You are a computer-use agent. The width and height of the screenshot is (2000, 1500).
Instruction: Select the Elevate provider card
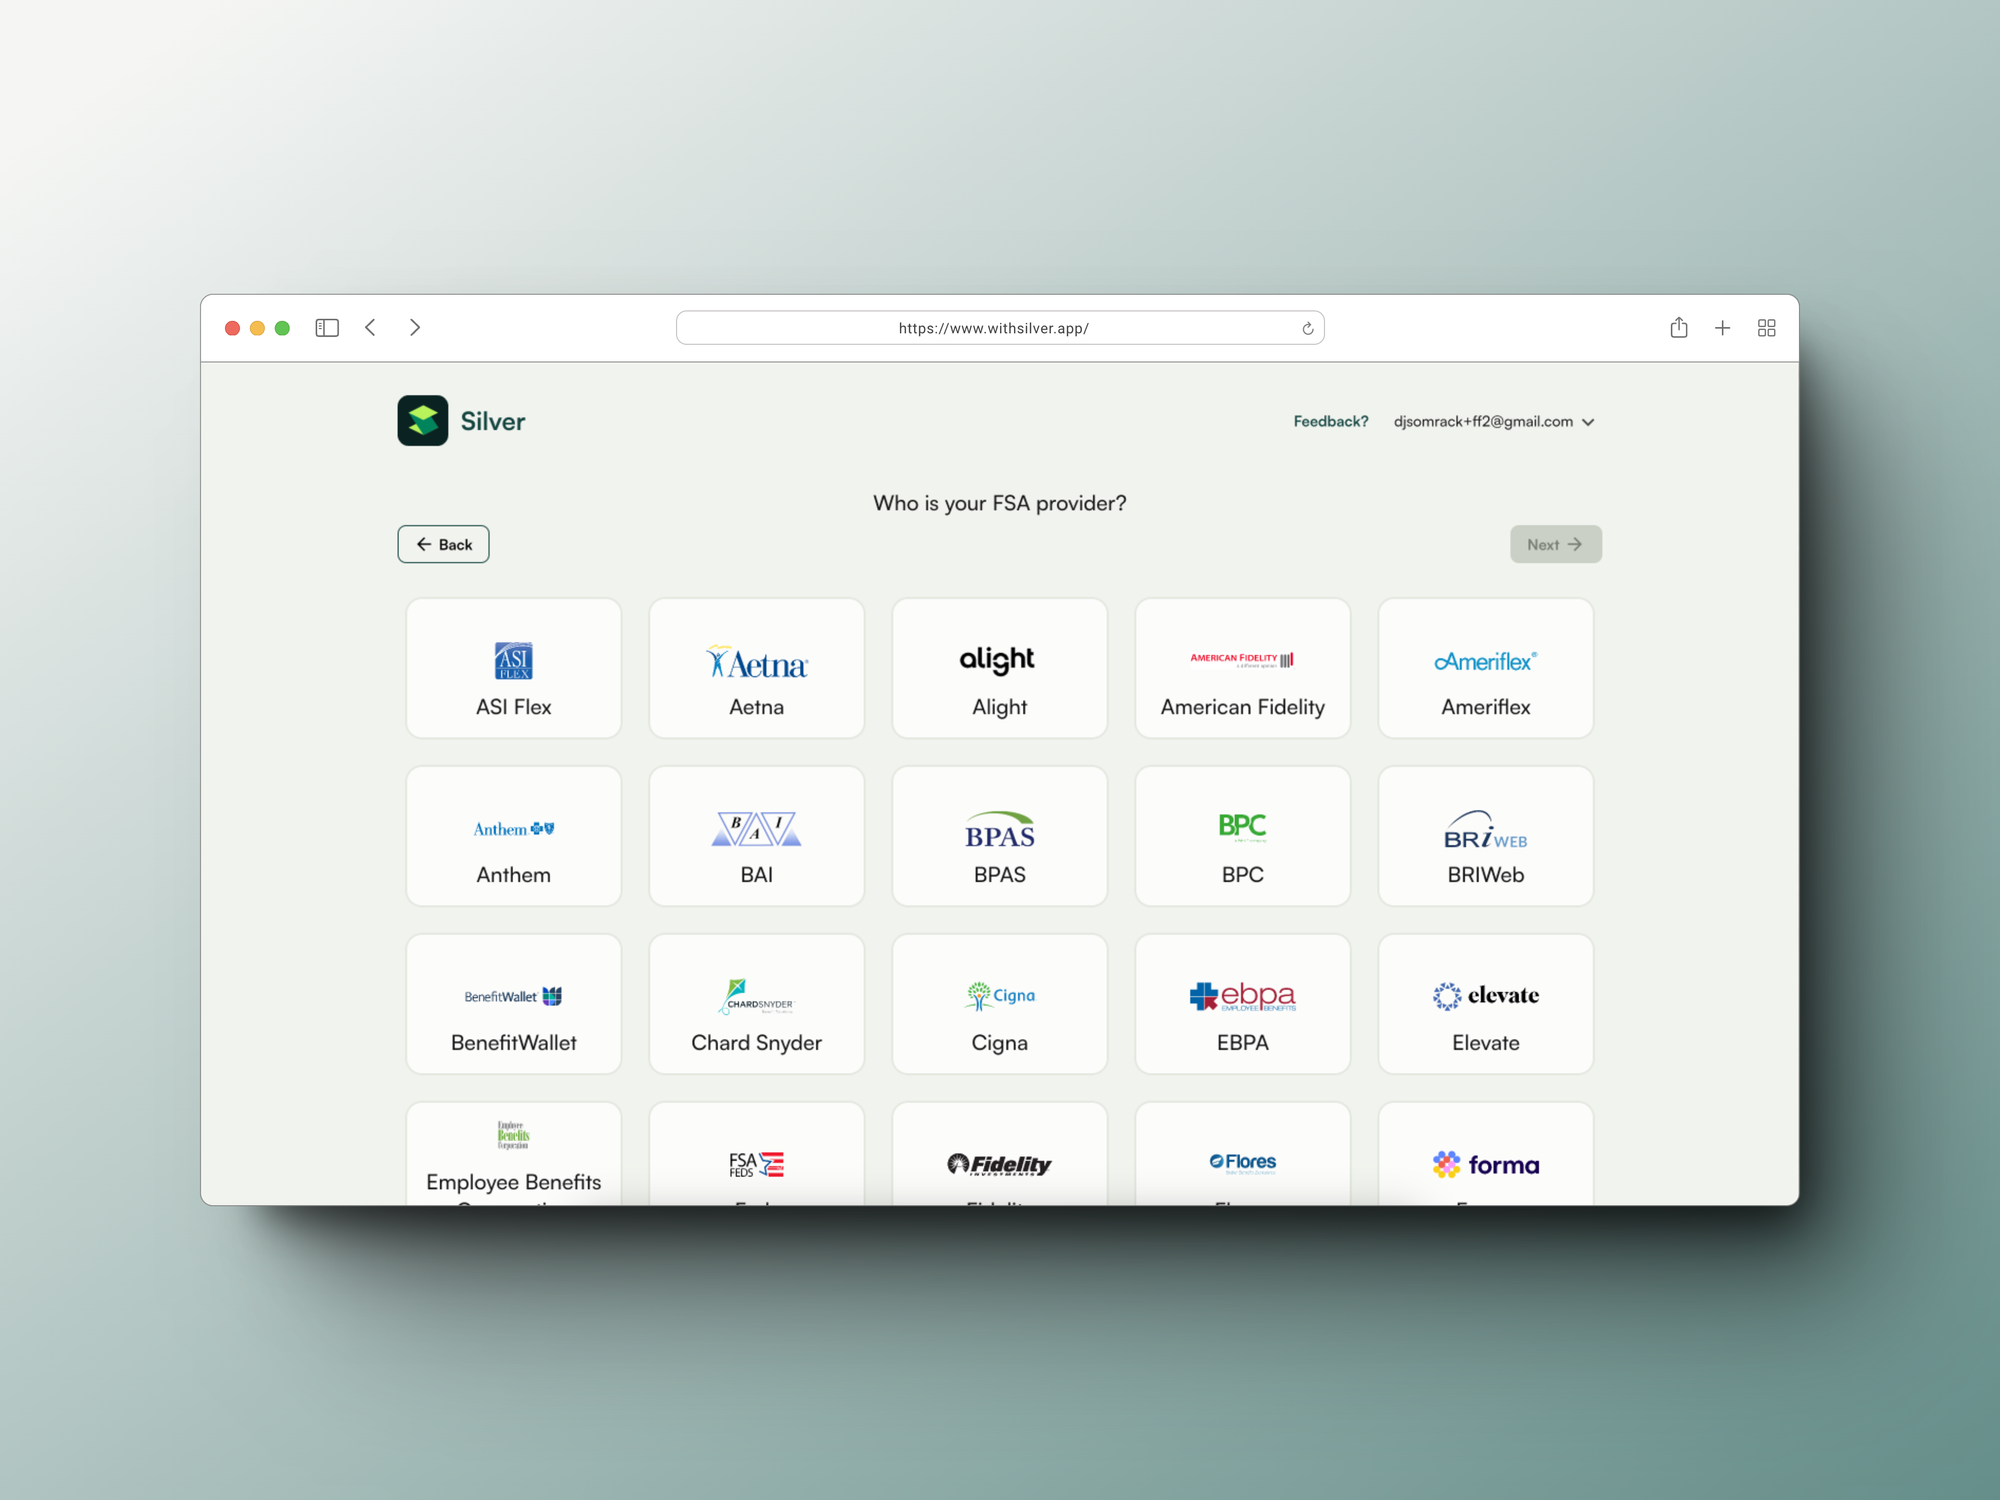1485,1004
